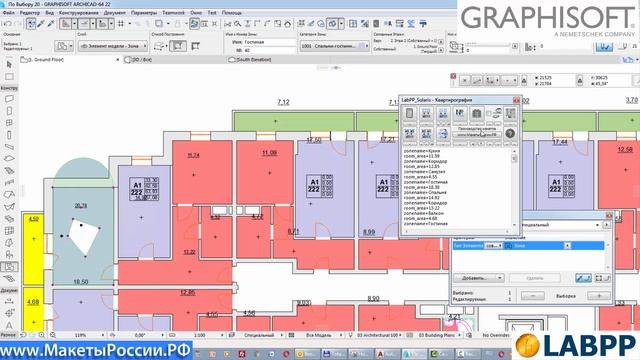
Task: Select the Text tool in toolbox
Action: [x=9, y=326]
